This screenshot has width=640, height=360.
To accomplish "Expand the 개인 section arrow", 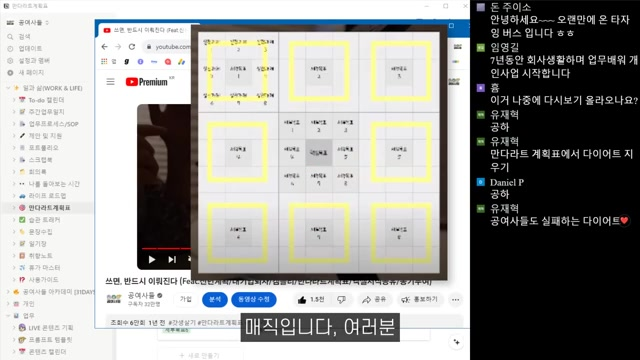I will coord(8,304).
